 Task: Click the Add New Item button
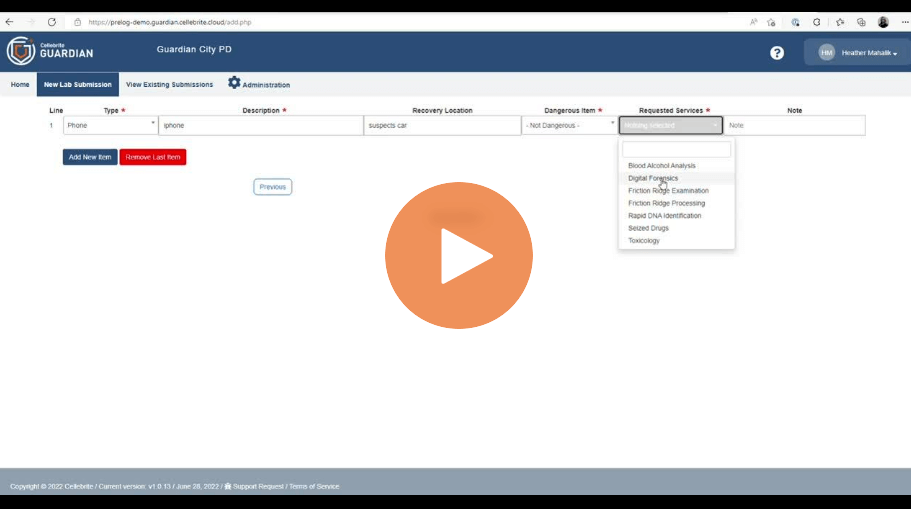click(x=90, y=157)
